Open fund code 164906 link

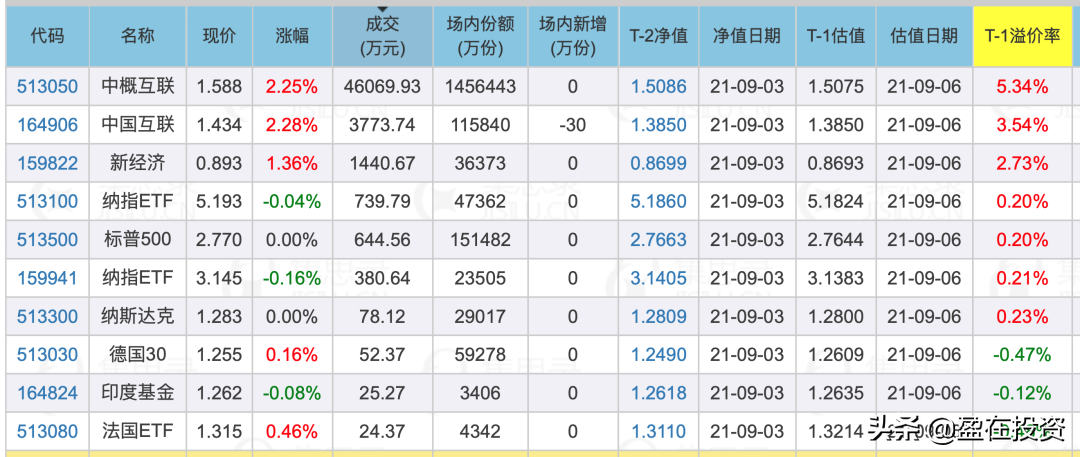point(47,125)
